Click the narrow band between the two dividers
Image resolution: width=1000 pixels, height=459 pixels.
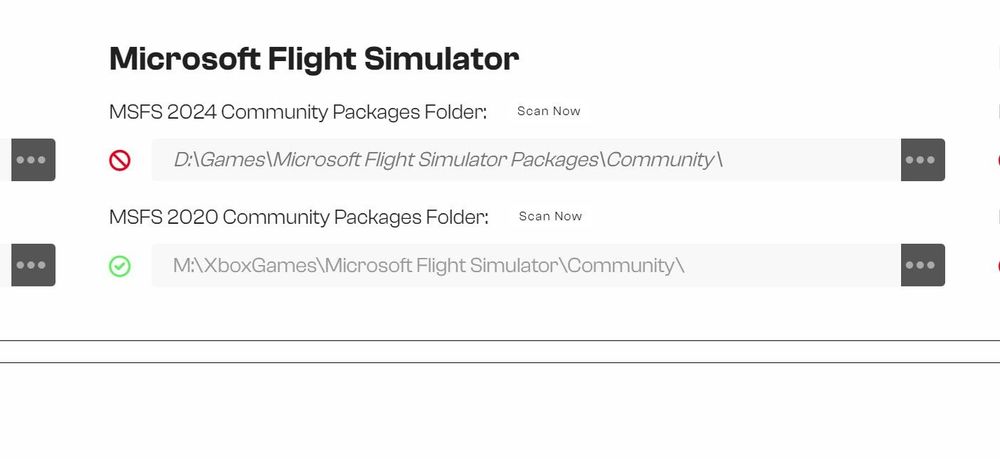tap(500, 352)
